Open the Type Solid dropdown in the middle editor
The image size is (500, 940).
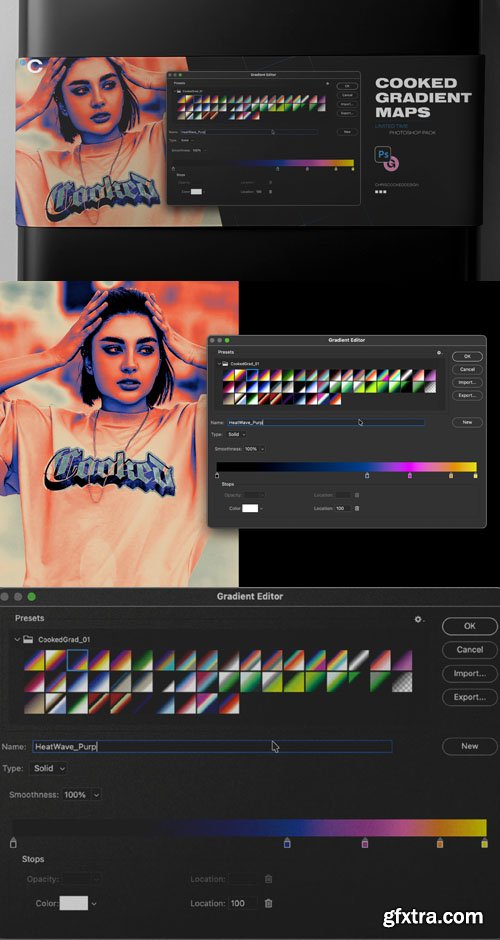click(236, 434)
